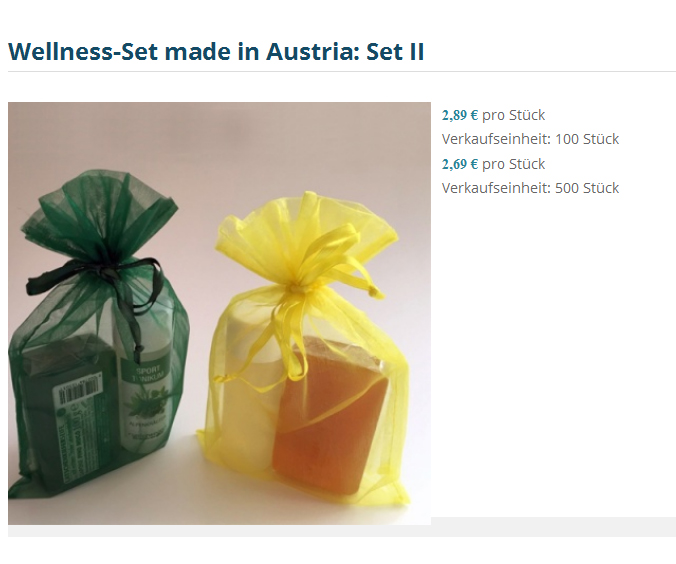Select the 2,89 € price
This screenshot has height=564, width=676.
460,115
